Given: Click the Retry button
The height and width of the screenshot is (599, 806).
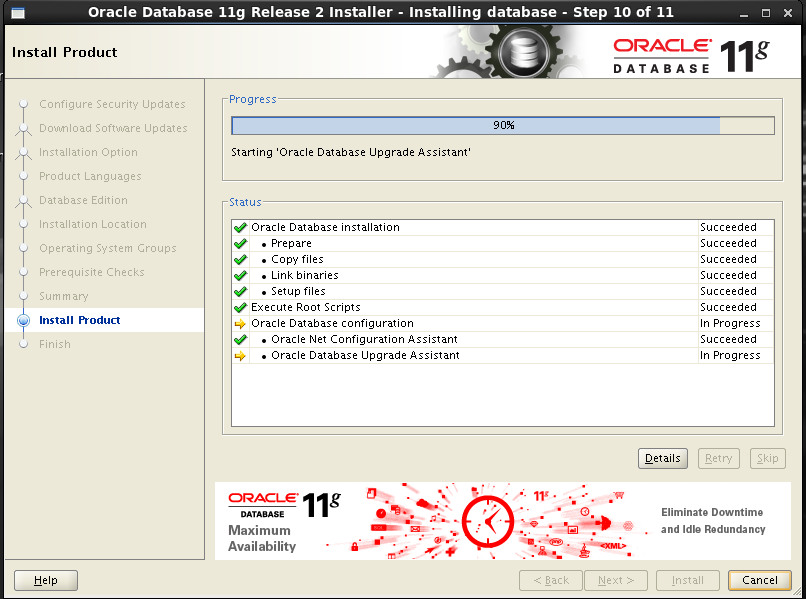Looking at the screenshot, I should (718, 458).
